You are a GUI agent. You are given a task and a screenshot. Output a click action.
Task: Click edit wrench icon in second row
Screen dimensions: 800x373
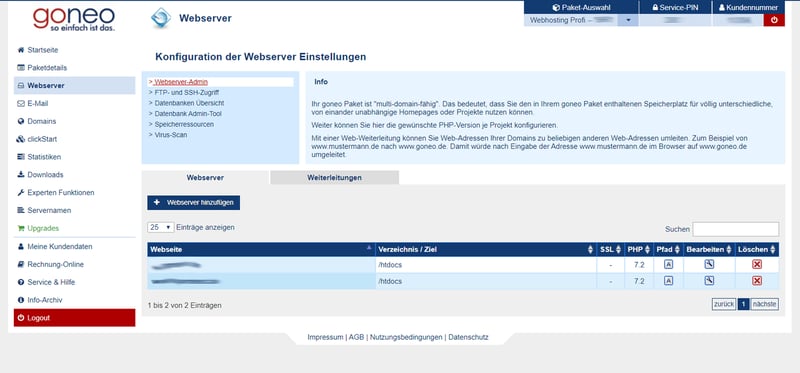pyautogui.click(x=709, y=281)
